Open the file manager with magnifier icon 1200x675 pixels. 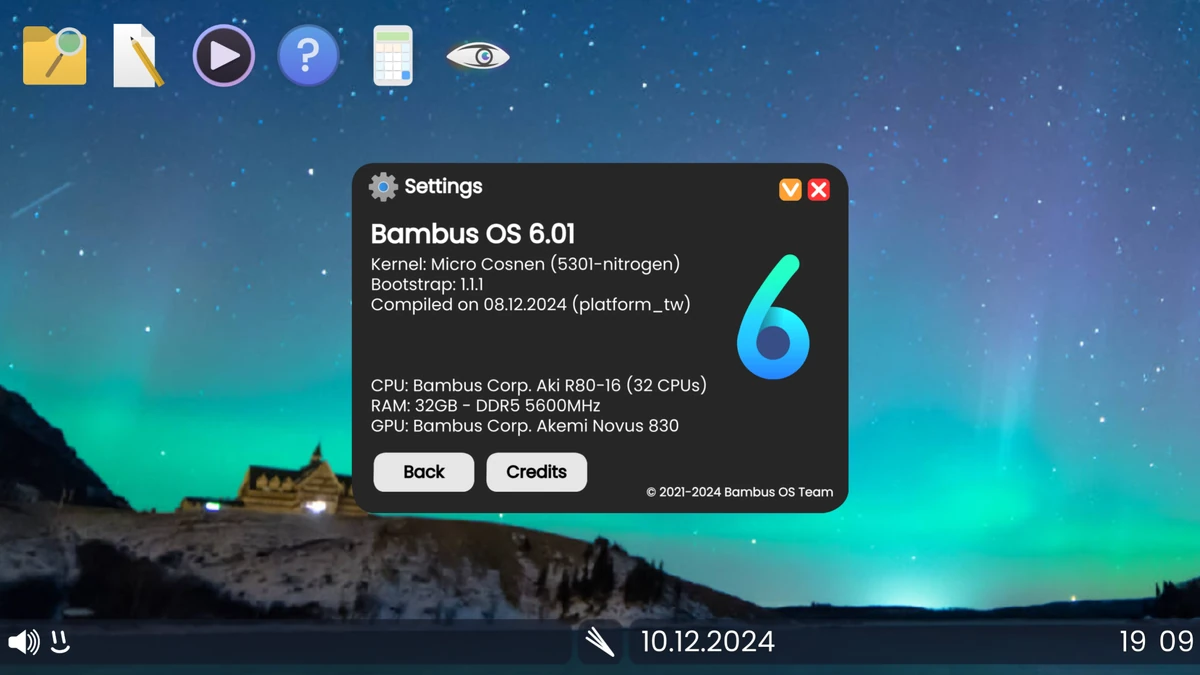click(x=54, y=55)
